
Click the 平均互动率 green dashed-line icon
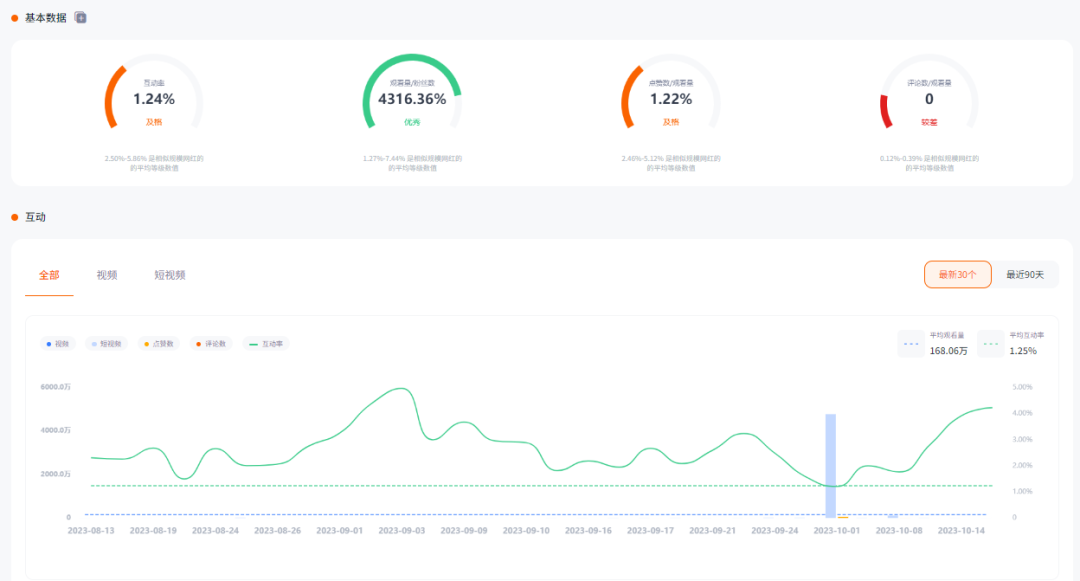[x=990, y=344]
